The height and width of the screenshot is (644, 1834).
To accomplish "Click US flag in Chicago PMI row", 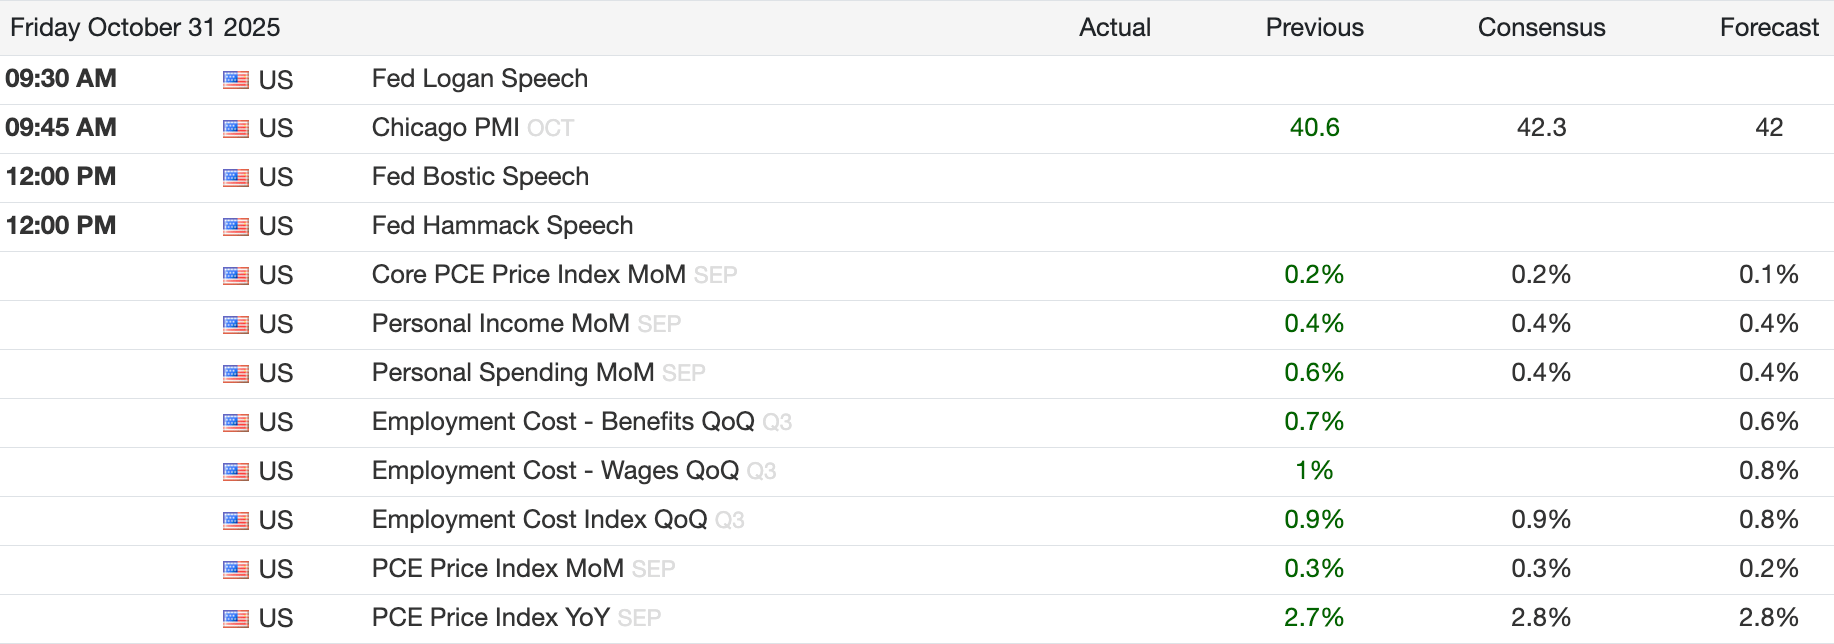I will [236, 129].
